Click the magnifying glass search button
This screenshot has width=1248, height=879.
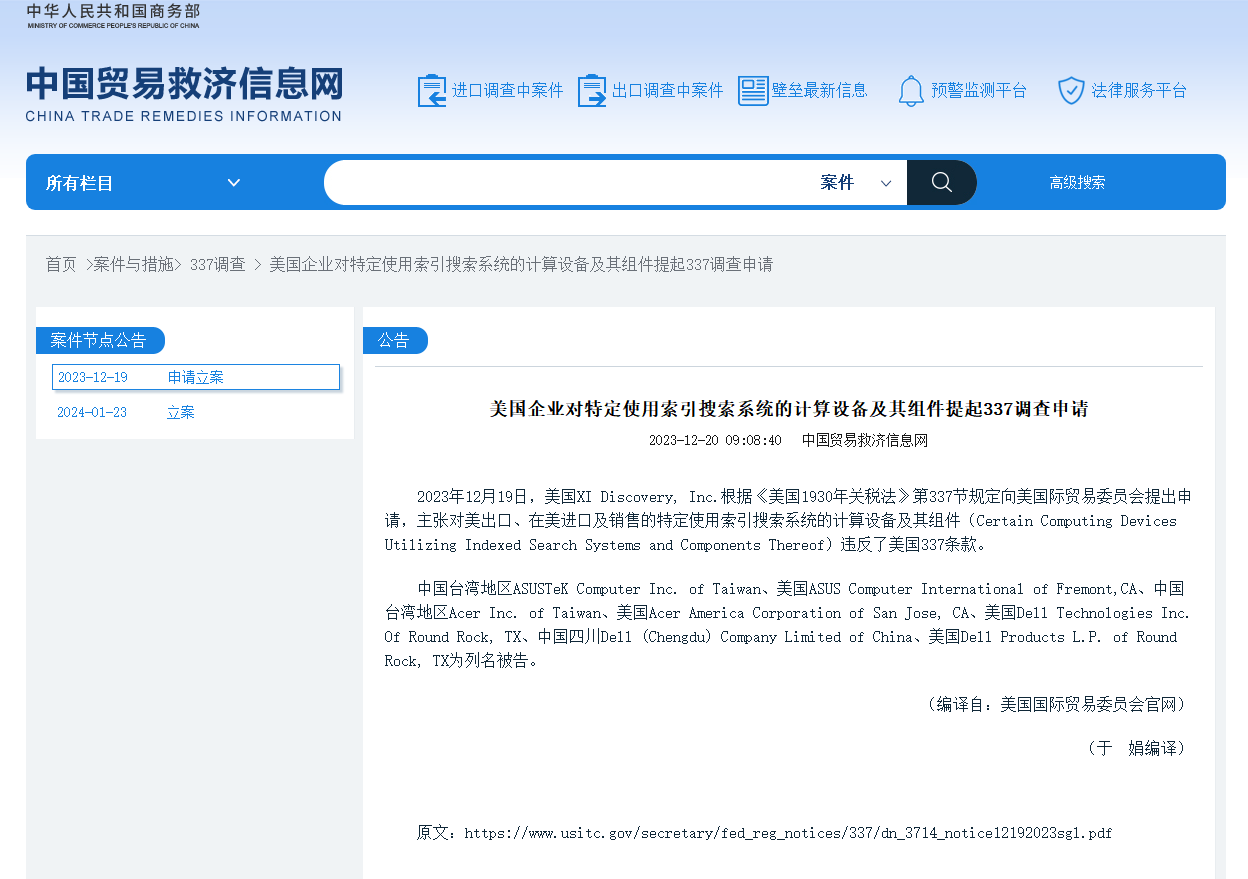click(x=941, y=182)
